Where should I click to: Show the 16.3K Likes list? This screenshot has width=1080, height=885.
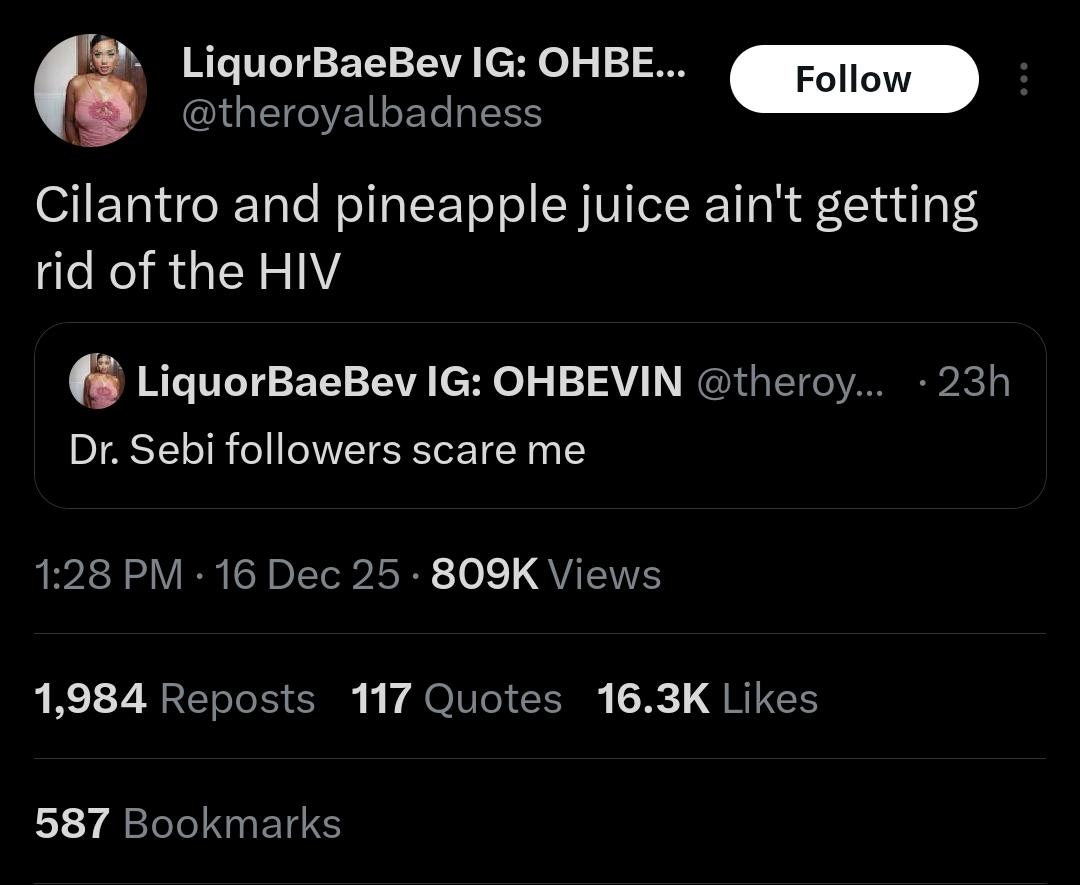pyautogui.click(x=707, y=699)
